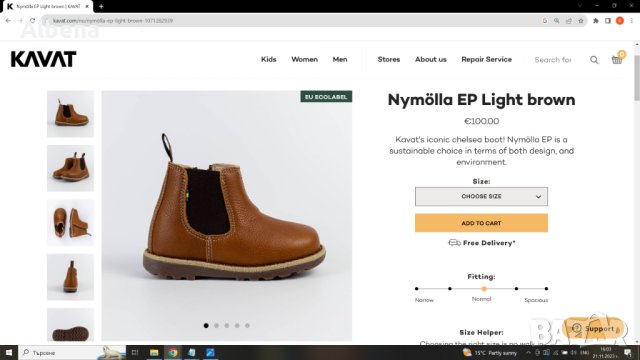This screenshot has width=640, height=360.
Task: Click the zoom magnifier in address bar
Action: [556, 21]
